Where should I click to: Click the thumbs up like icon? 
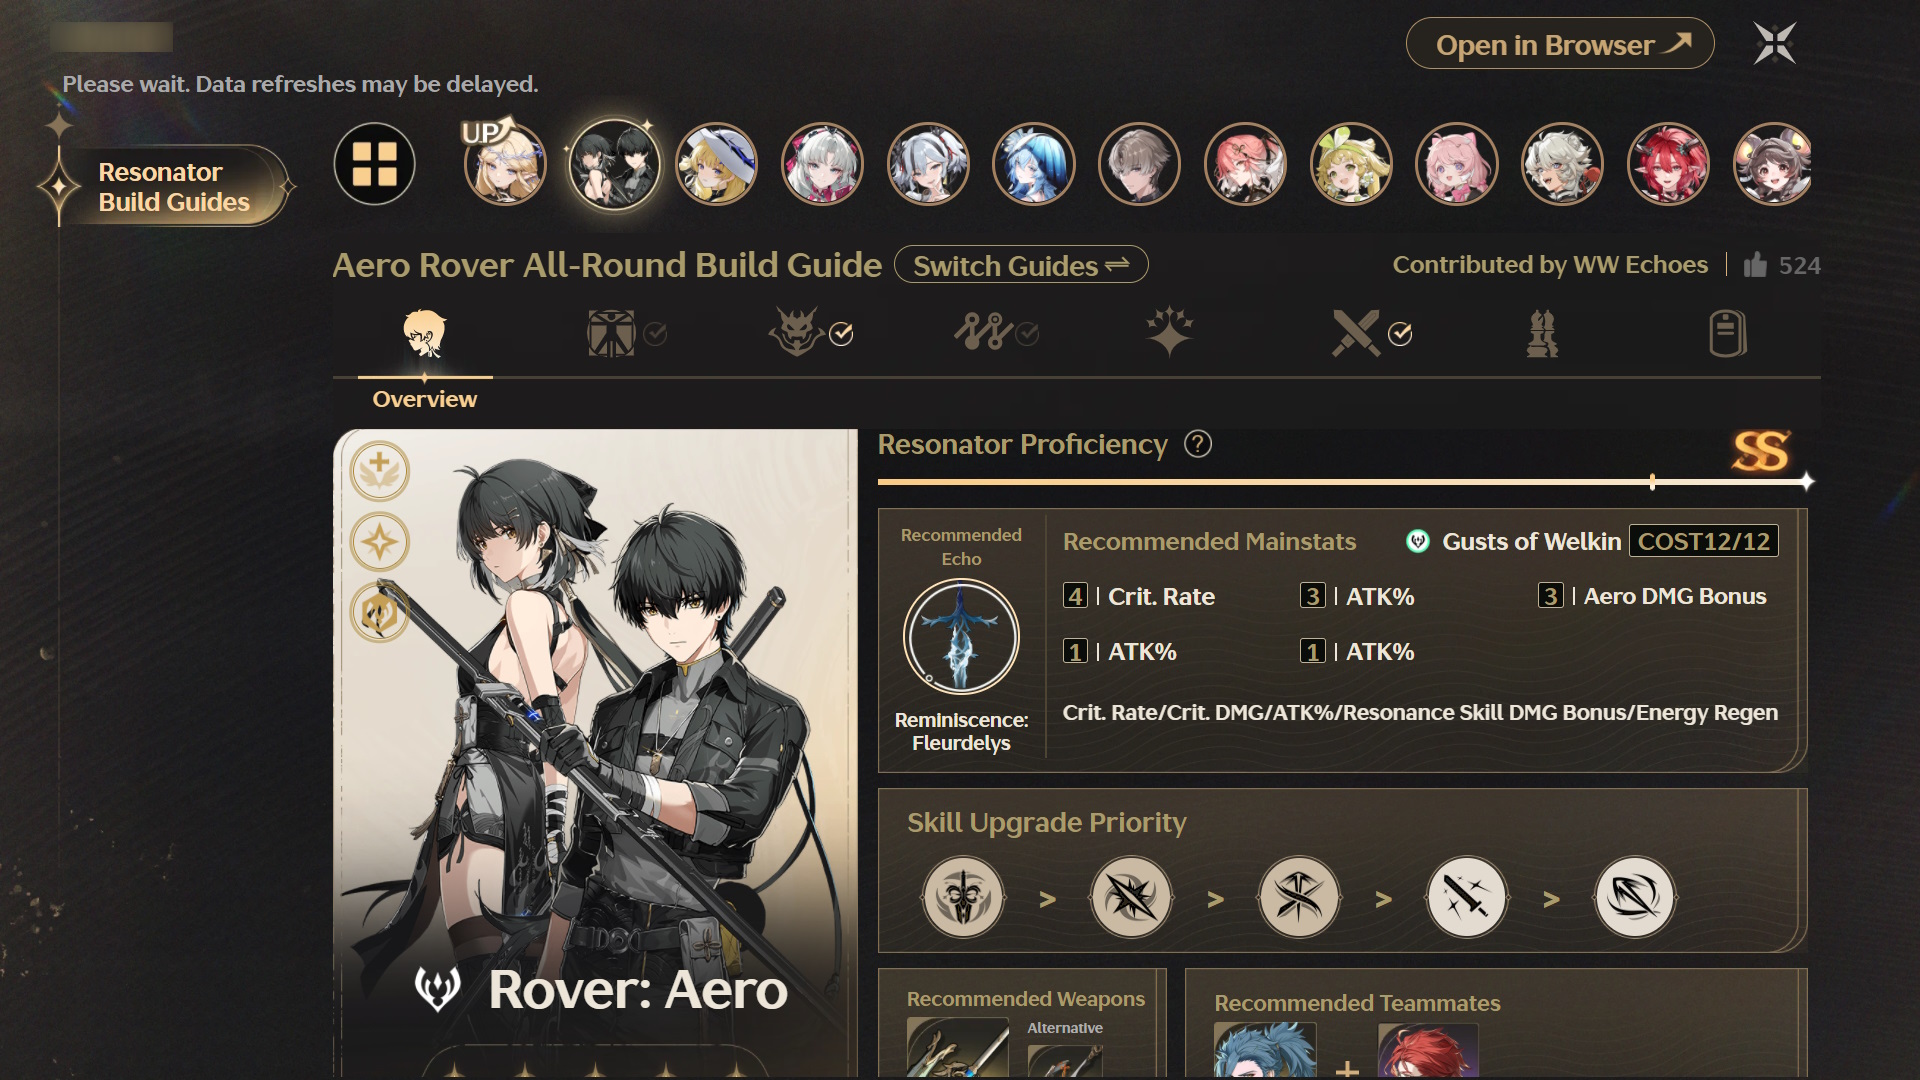click(x=1755, y=265)
